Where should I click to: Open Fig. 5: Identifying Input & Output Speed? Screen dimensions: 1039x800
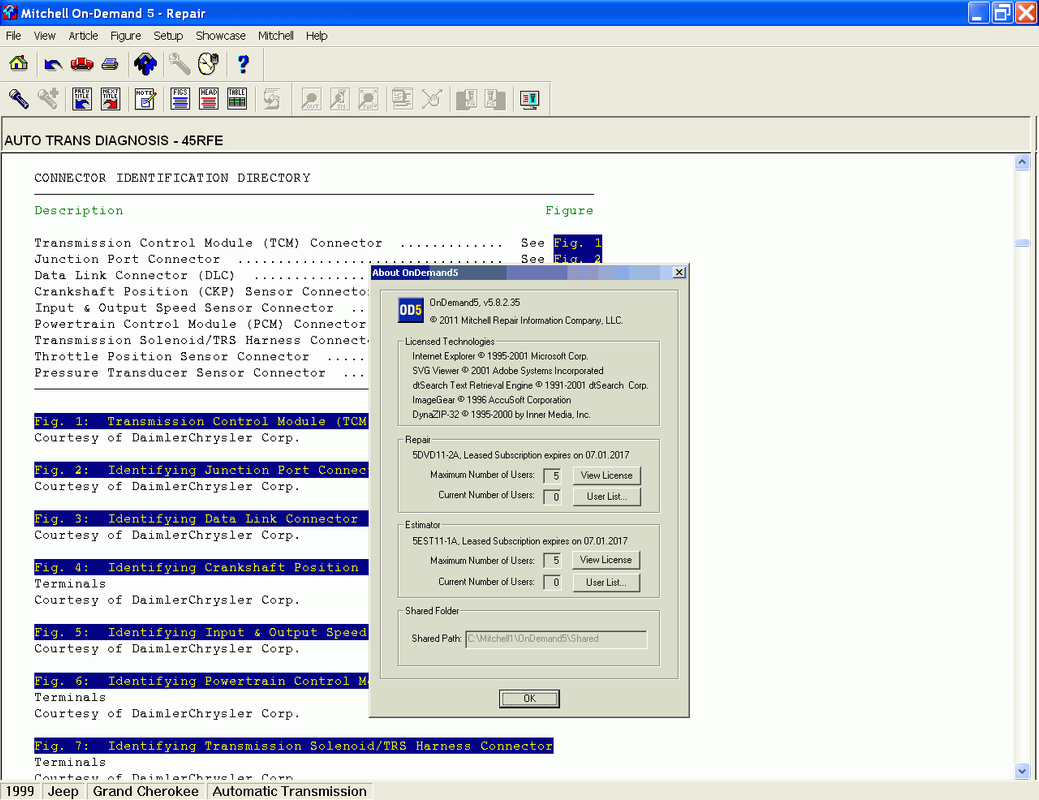click(201, 633)
